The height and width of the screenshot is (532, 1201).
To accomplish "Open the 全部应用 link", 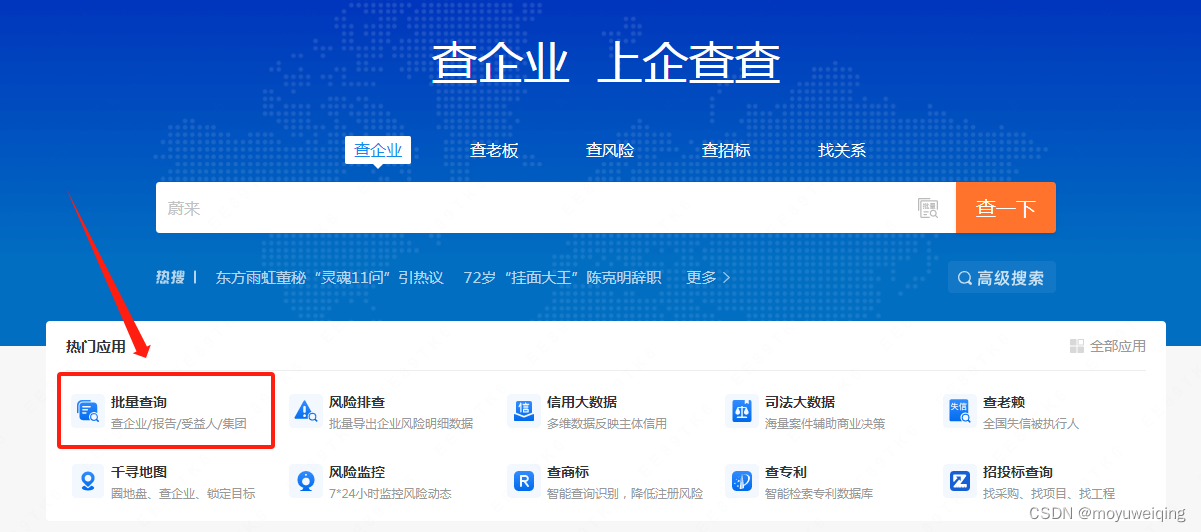I will pos(1108,346).
